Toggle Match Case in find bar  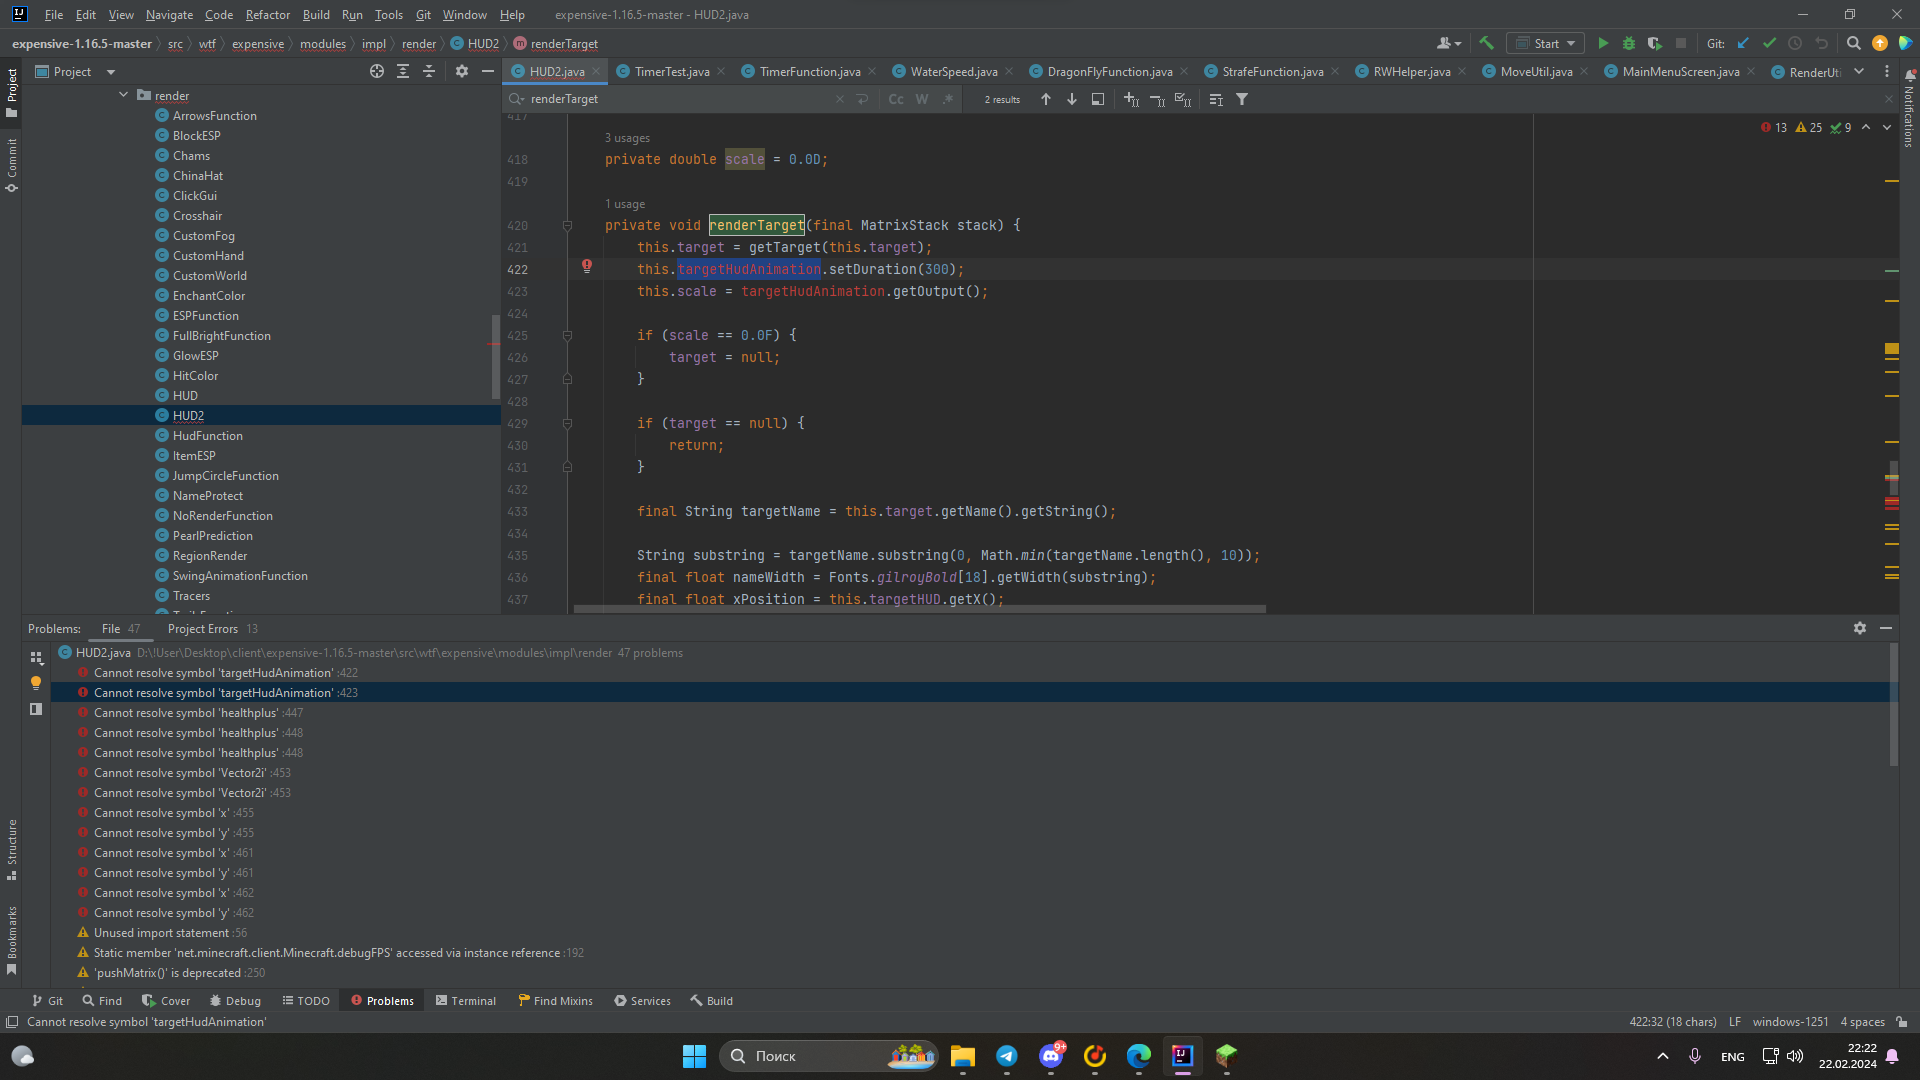(896, 99)
